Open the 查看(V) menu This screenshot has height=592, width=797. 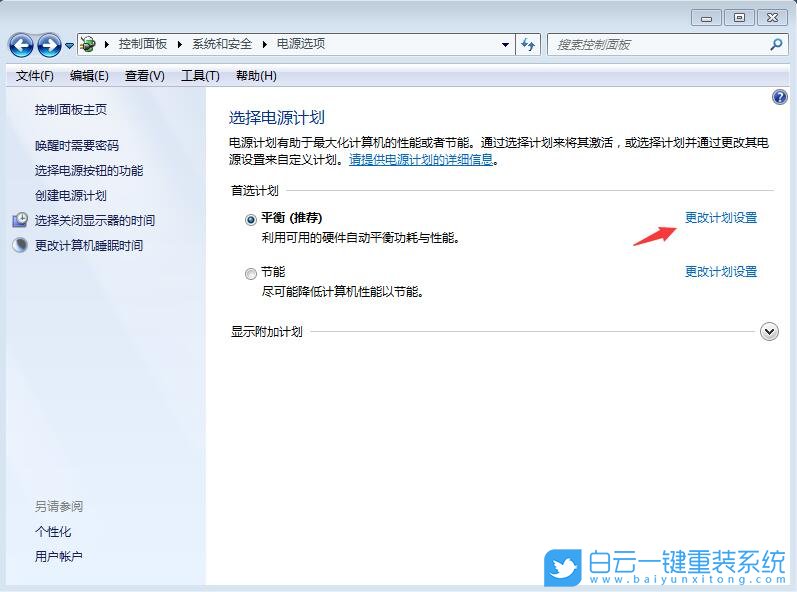(145, 76)
